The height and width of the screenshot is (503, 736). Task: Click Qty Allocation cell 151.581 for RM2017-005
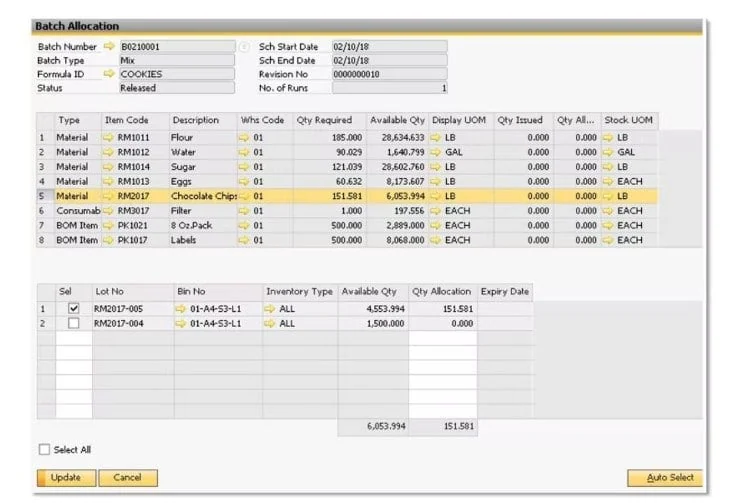coord(443,309)
